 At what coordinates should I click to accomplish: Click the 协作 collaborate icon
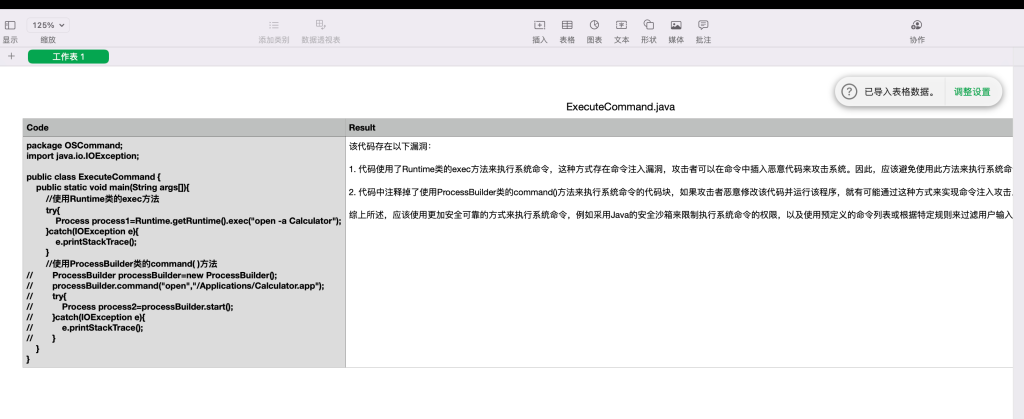917,25
